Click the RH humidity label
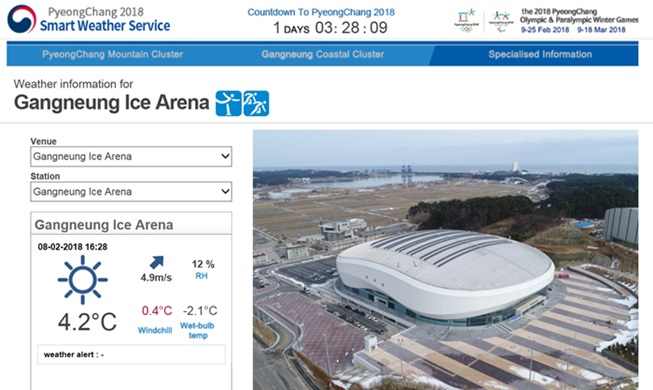This screenshot has height=390, width=653. click(x=202, y=276)
